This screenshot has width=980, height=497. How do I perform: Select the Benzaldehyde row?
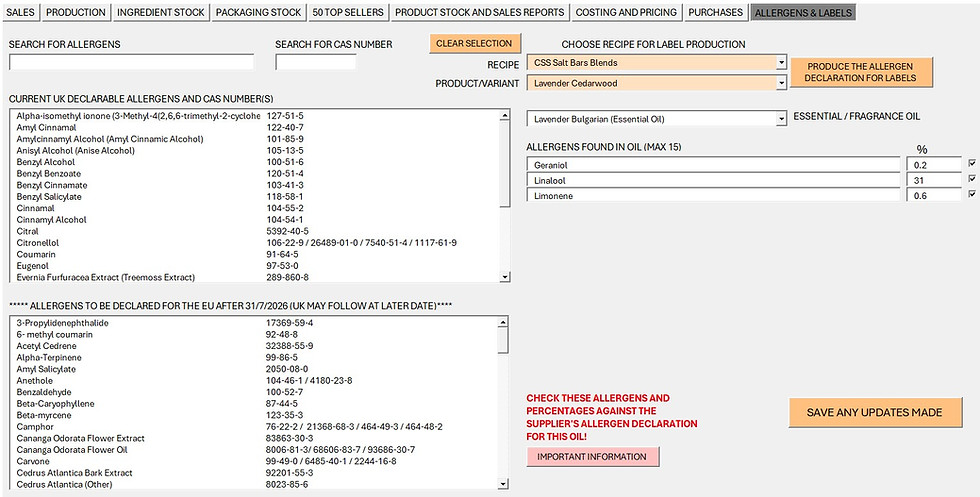point(254,392)
